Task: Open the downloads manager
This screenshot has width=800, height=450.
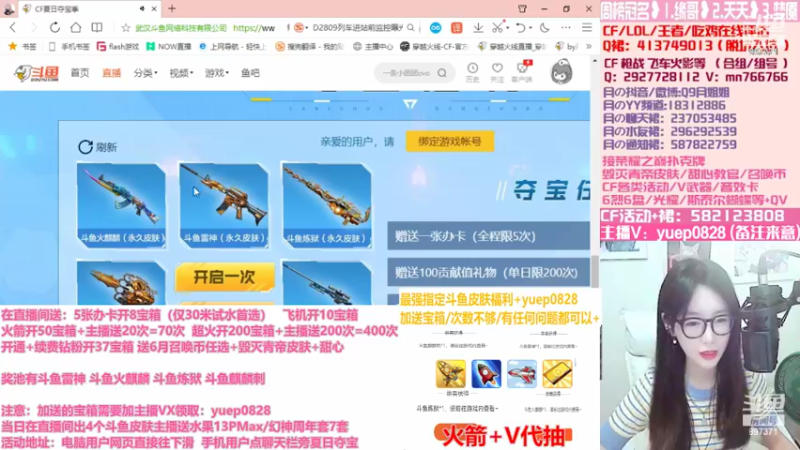Action: [x=478, y=28]
